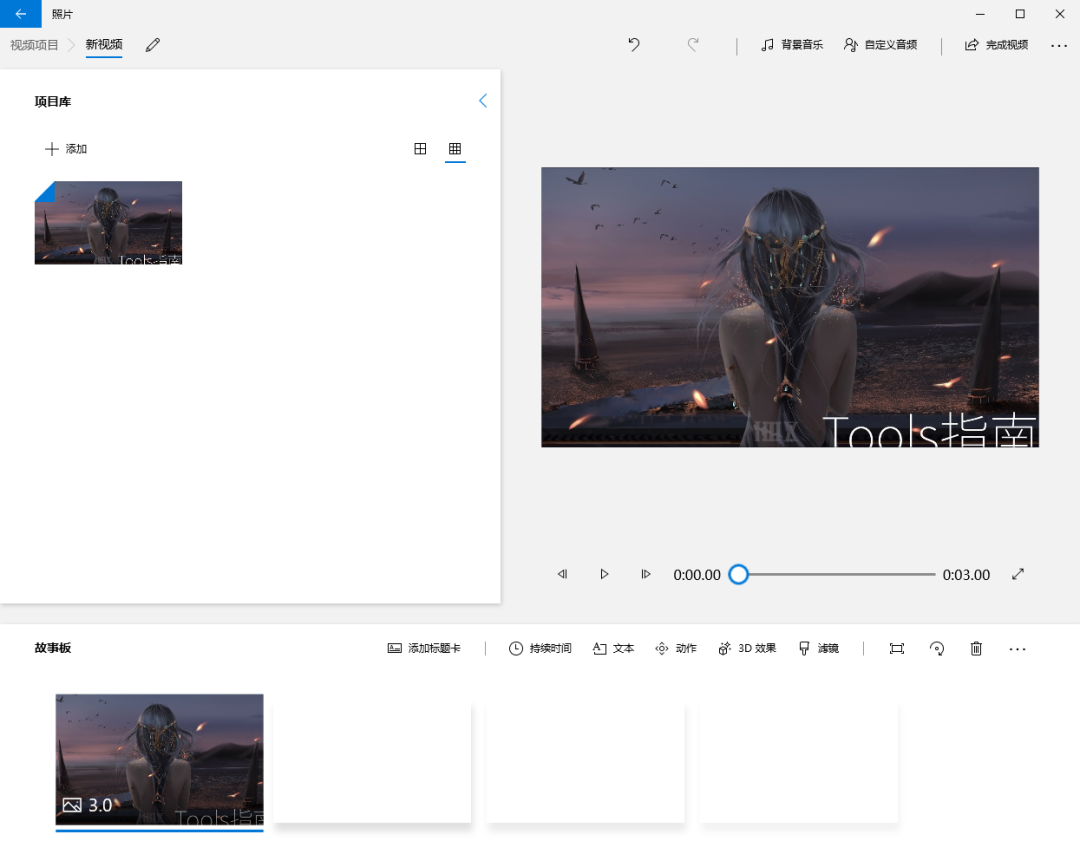Undo the last action
This screenshot has height=867, width=1080.
tap(634, 45)
